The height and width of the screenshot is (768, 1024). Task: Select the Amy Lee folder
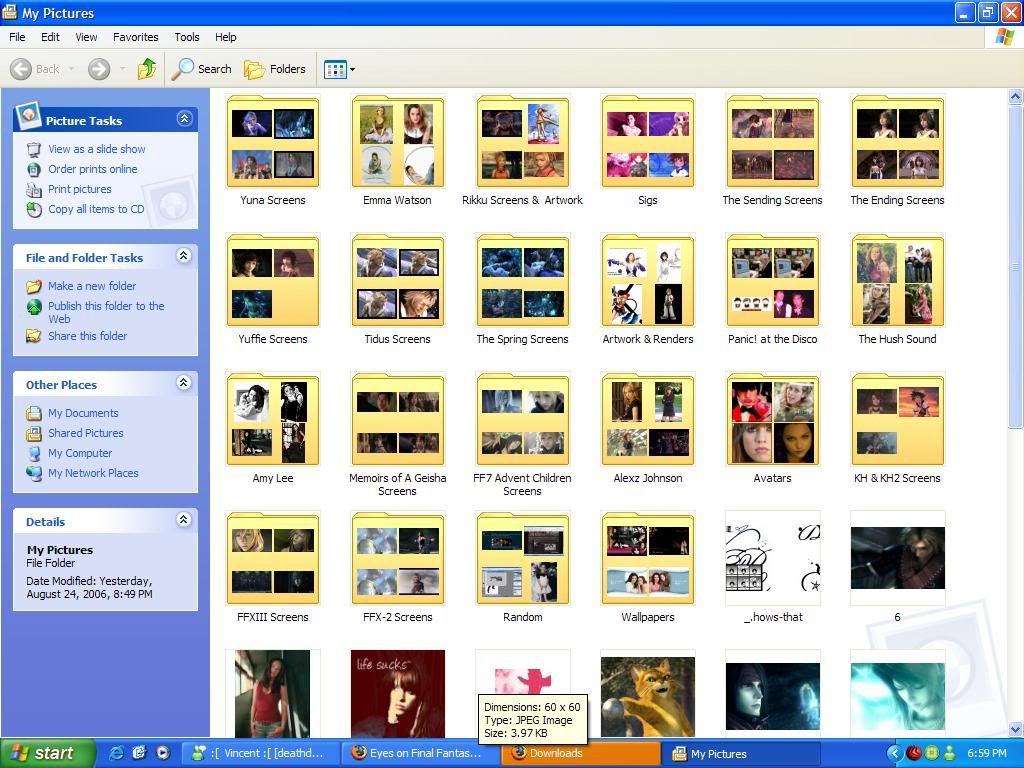pos(273,419)
